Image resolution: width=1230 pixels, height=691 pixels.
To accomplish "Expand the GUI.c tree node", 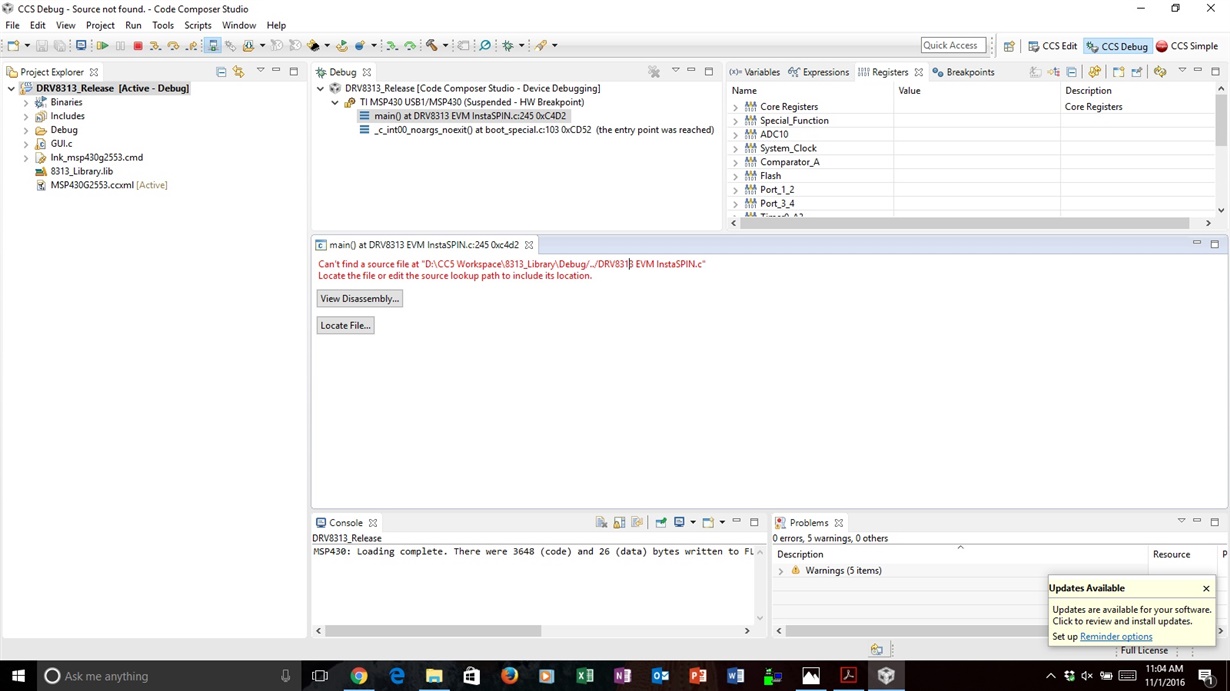I will 27,144.
